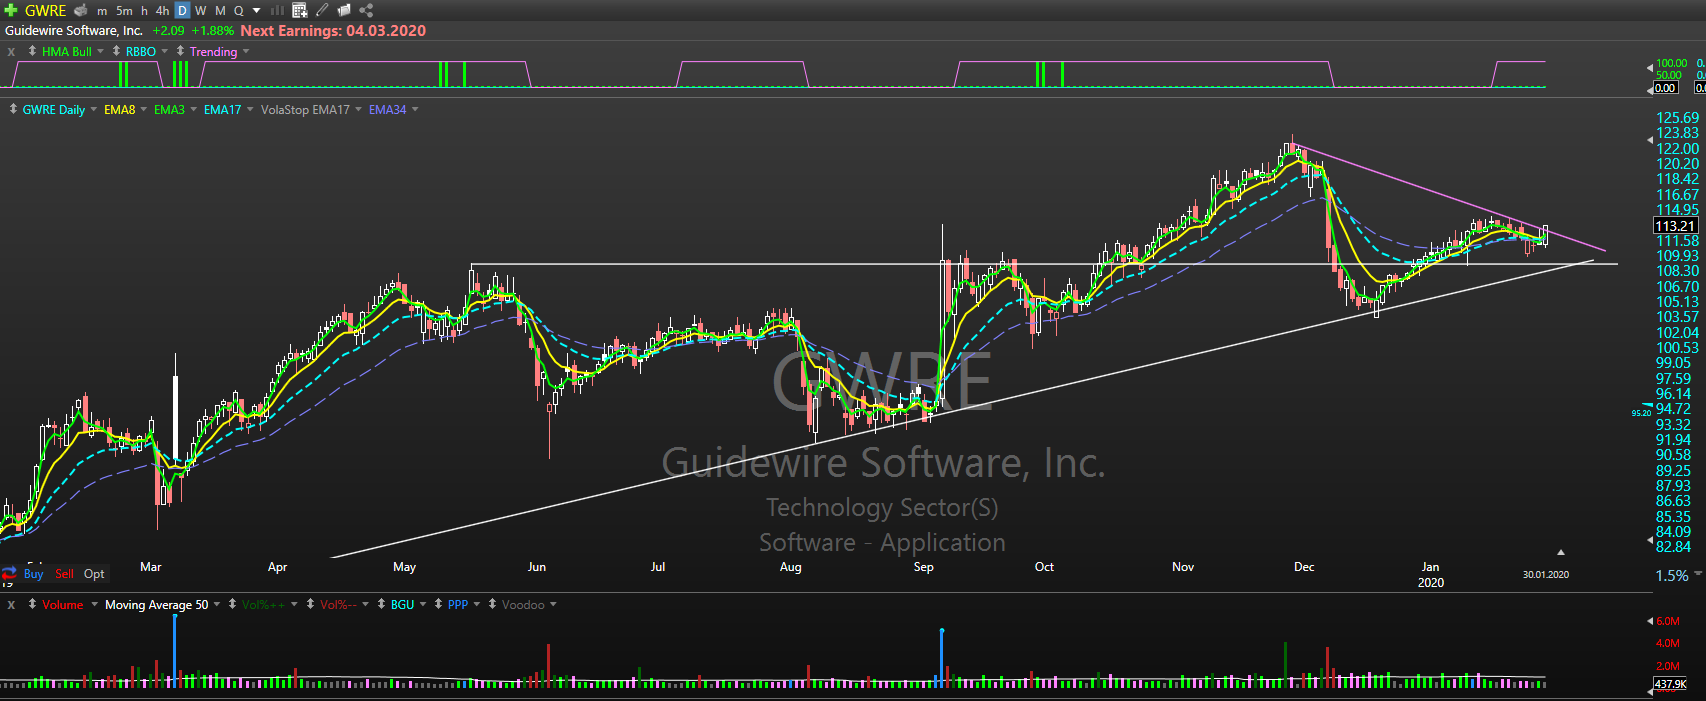Expand the timeframe dropdown arrow after Q
The width and height of the screenshot is (1706, 701).
click(x=257, y=10)
